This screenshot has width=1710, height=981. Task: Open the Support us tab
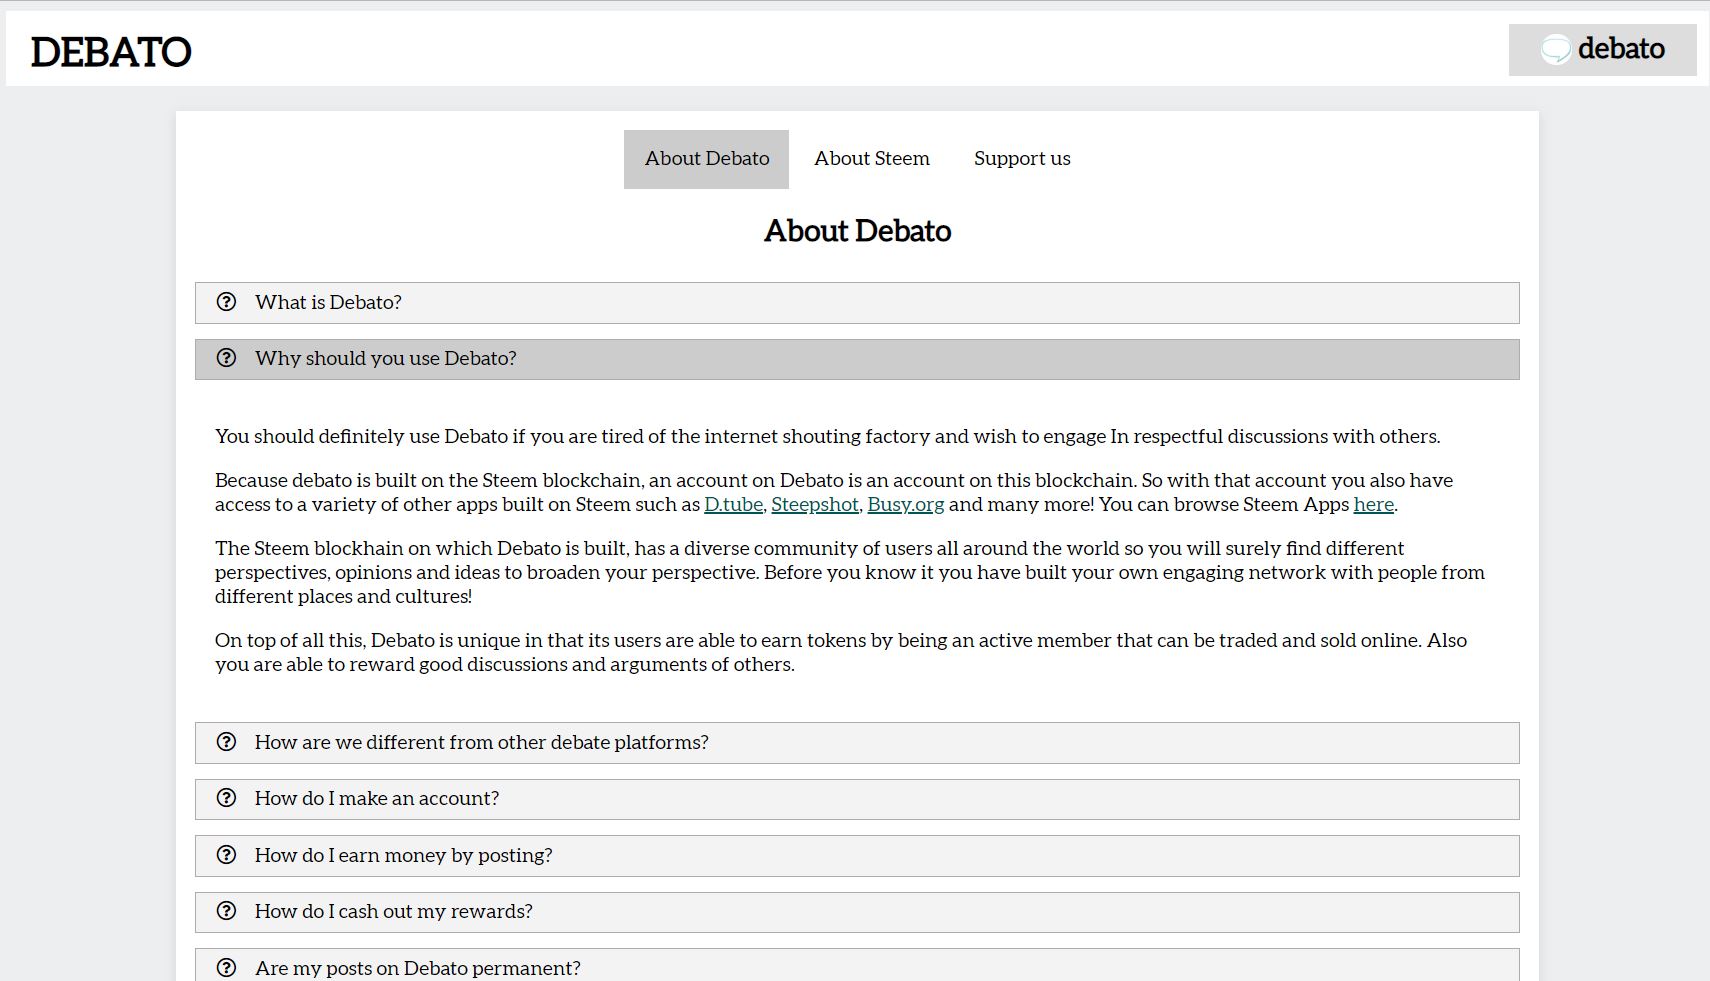(1022, 159)
